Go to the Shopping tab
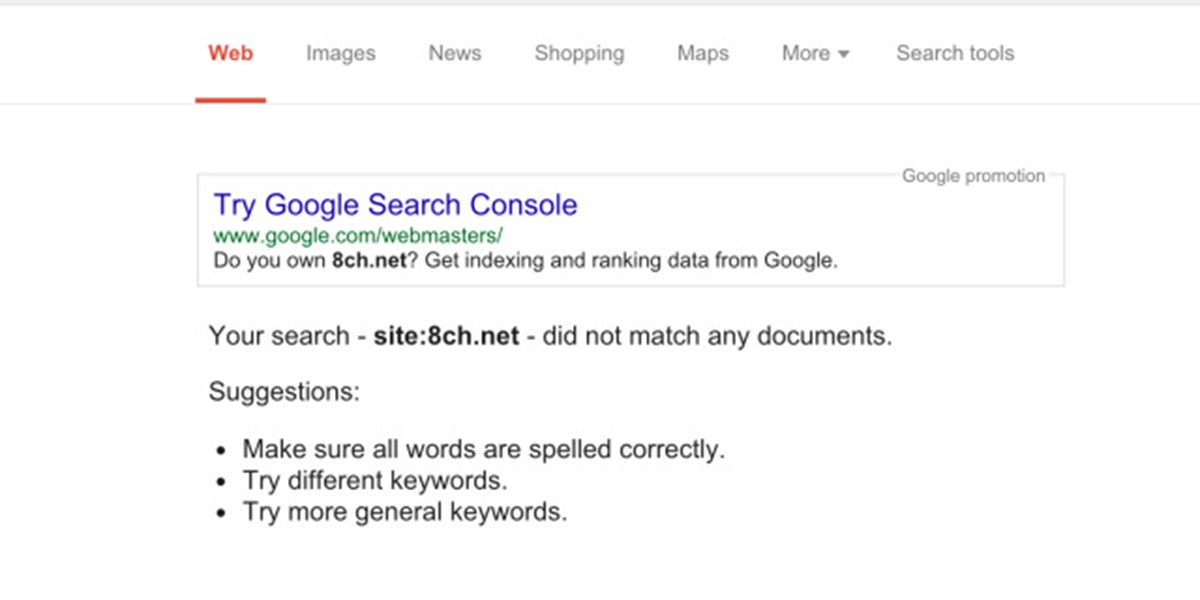Screen dimensions: 1200x600 (x=579, y=54)
